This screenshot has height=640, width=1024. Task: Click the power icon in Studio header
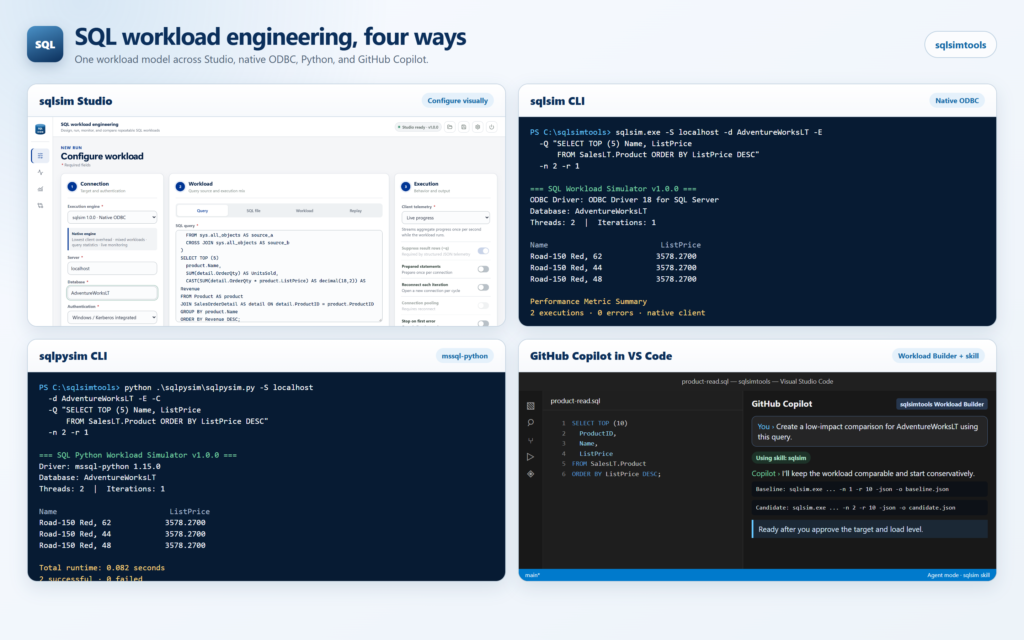point(492,127)
